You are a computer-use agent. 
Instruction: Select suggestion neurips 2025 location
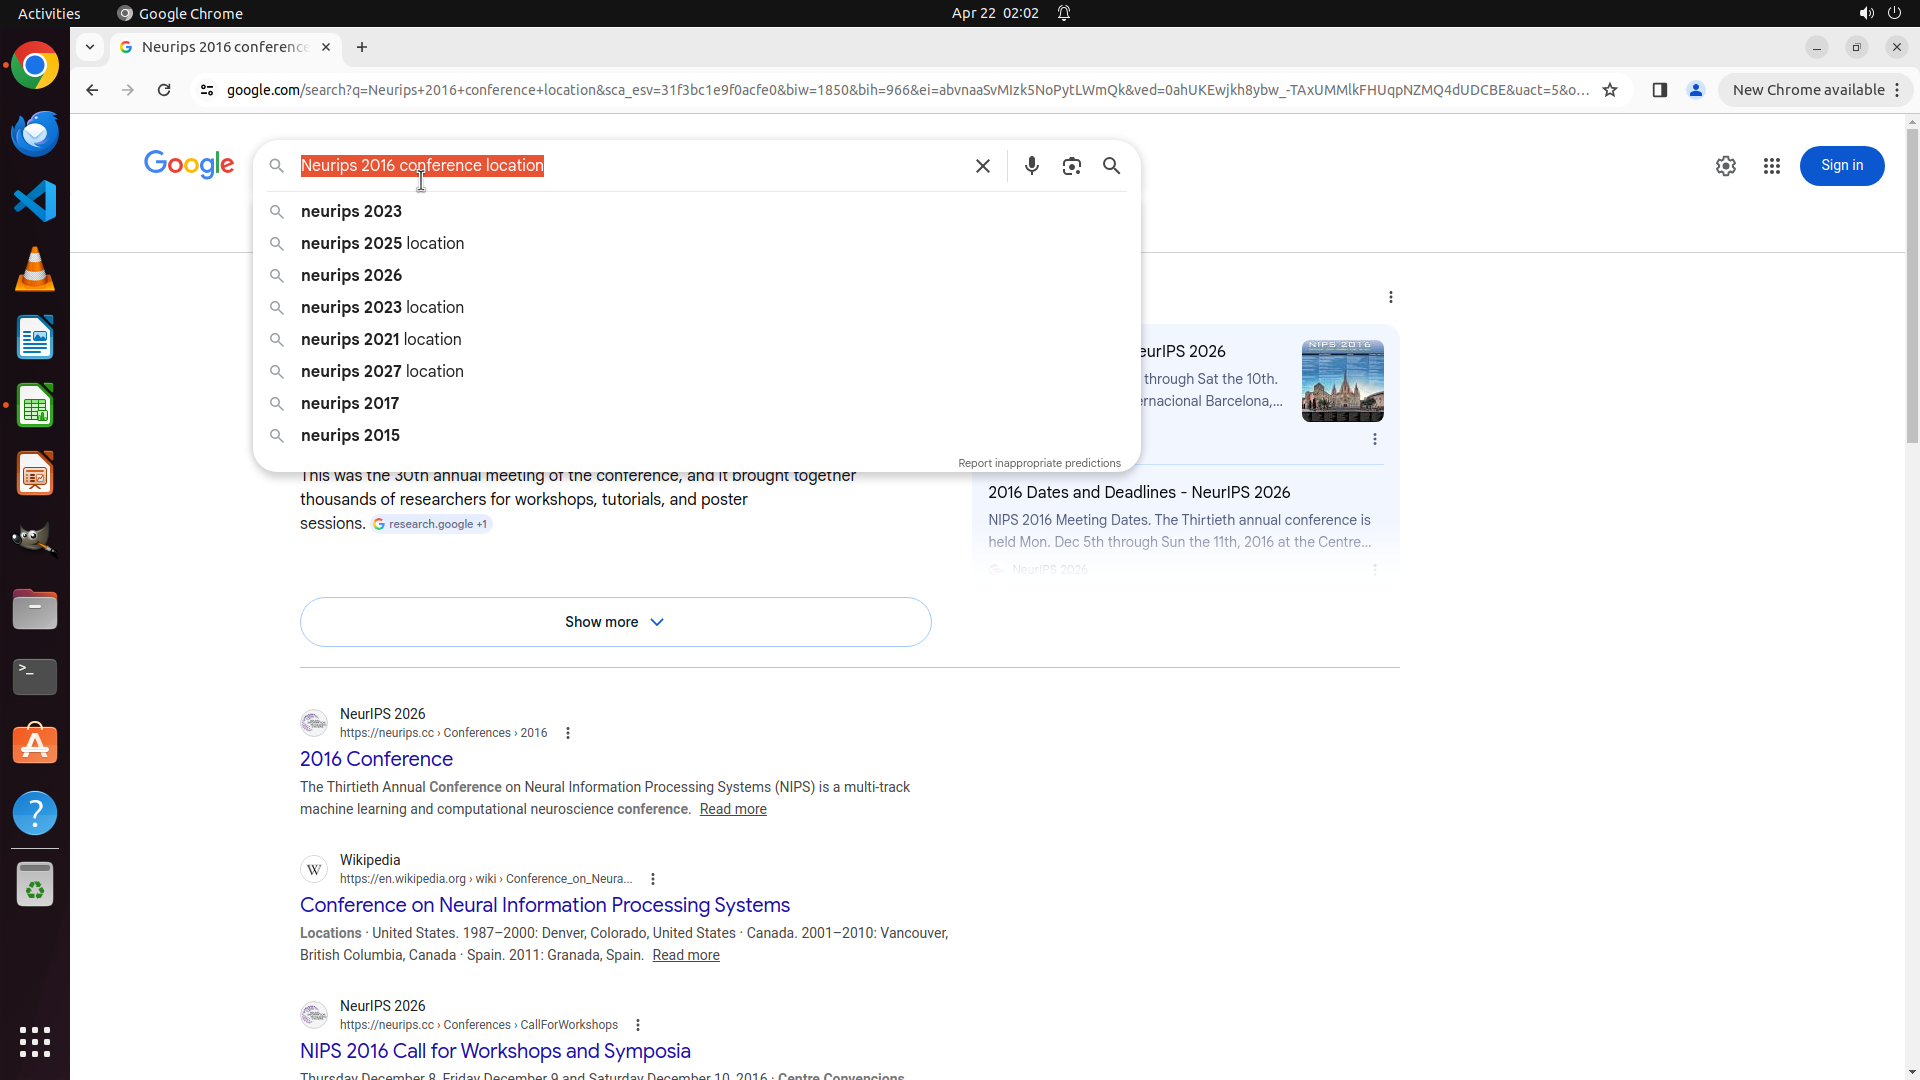point(382,244)
